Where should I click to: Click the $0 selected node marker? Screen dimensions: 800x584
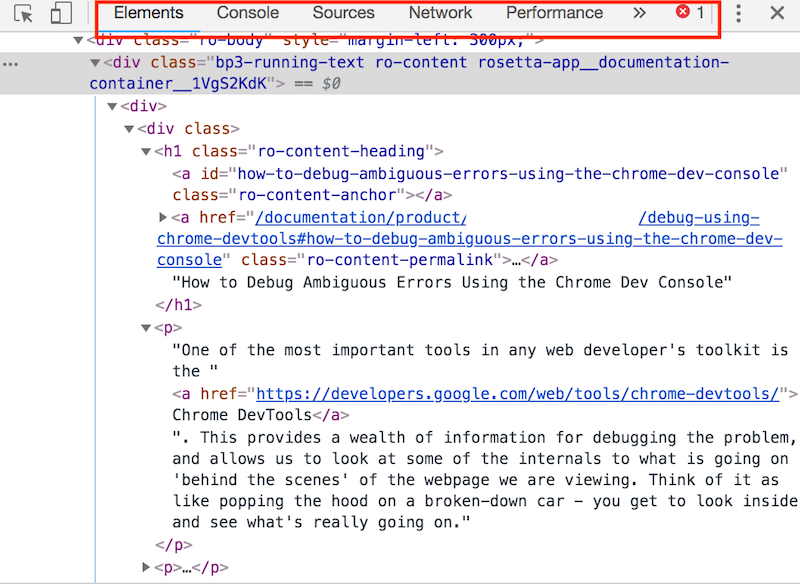pyautogui.click(x=331, y=84)
